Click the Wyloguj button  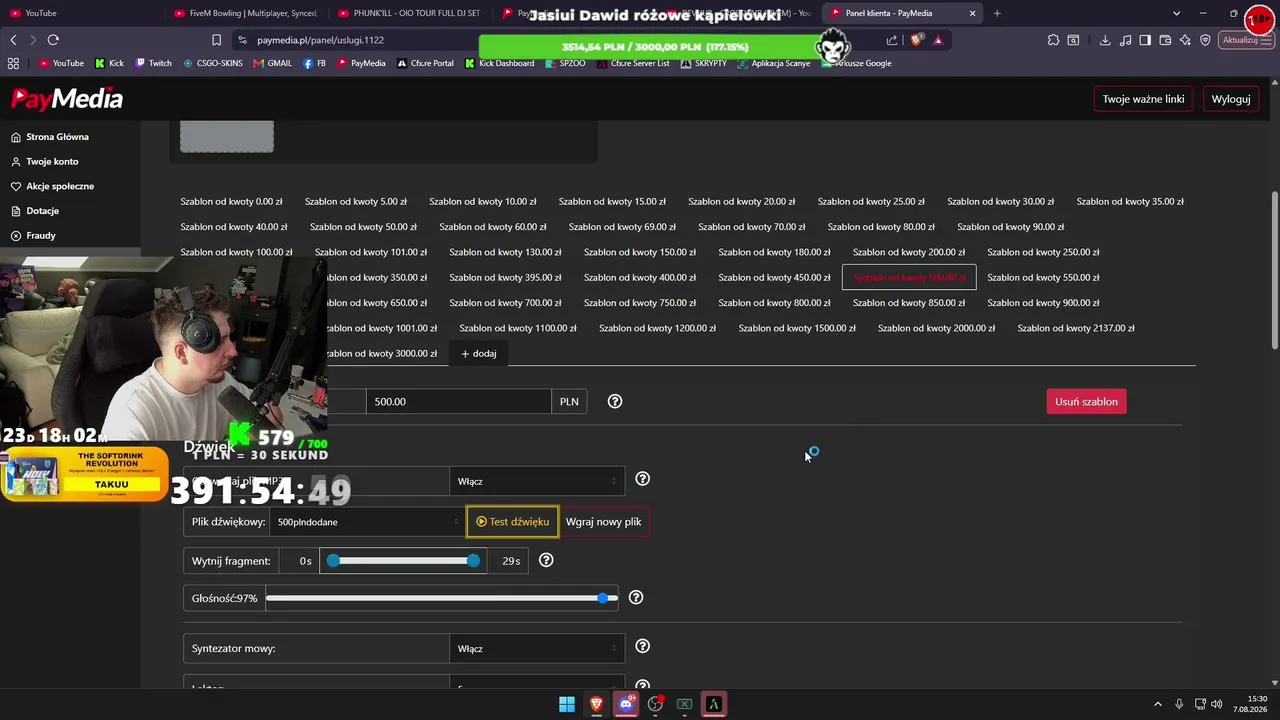1231,99
